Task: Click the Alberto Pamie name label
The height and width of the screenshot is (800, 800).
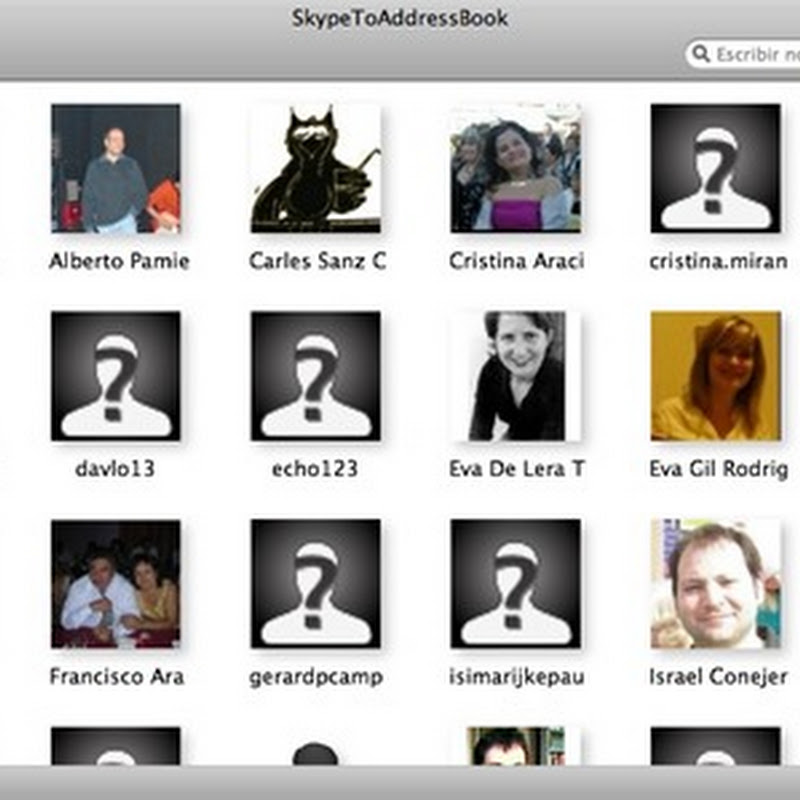Action: (119, 261)
